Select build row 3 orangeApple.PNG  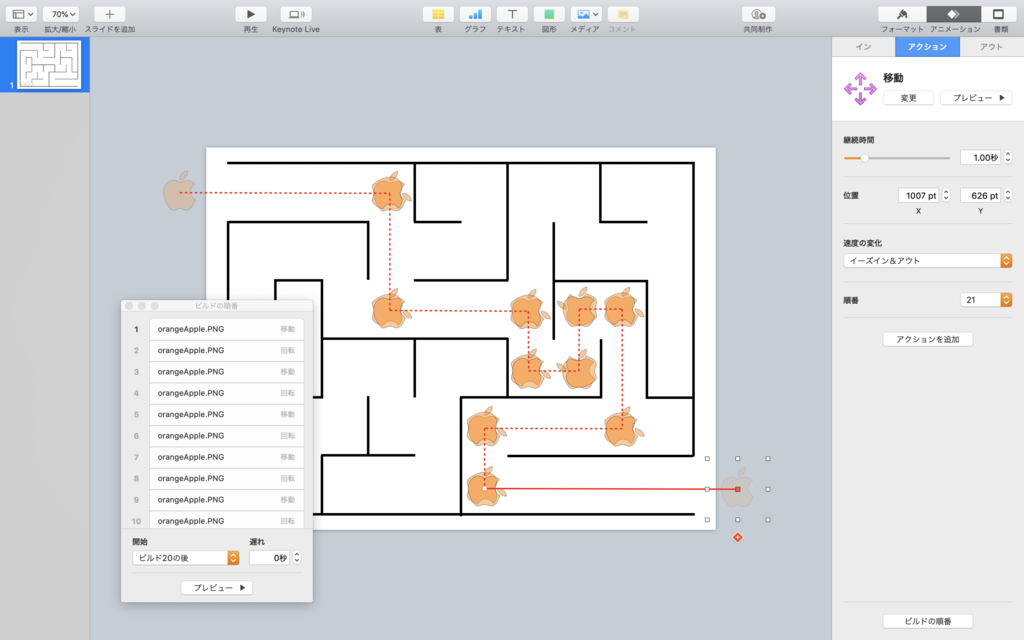coord(226,372)
